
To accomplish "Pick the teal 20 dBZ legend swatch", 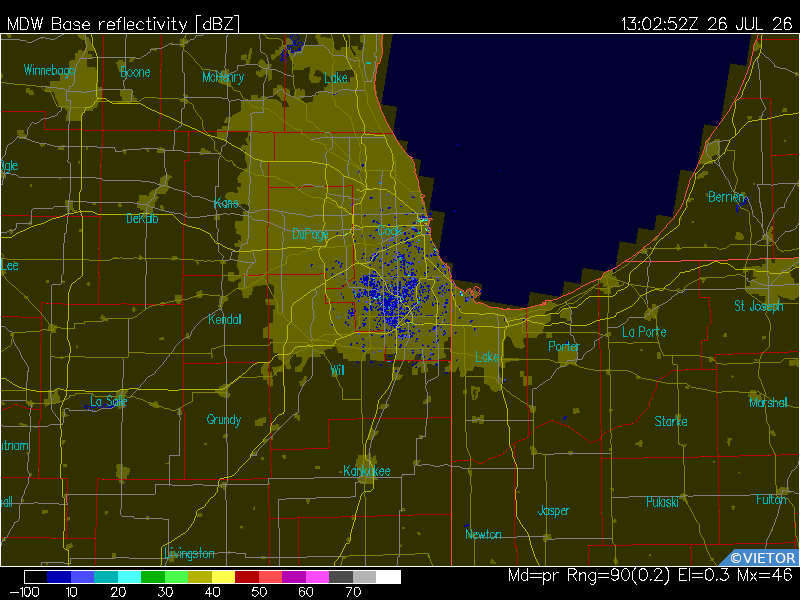I will (x=106, y=577).
